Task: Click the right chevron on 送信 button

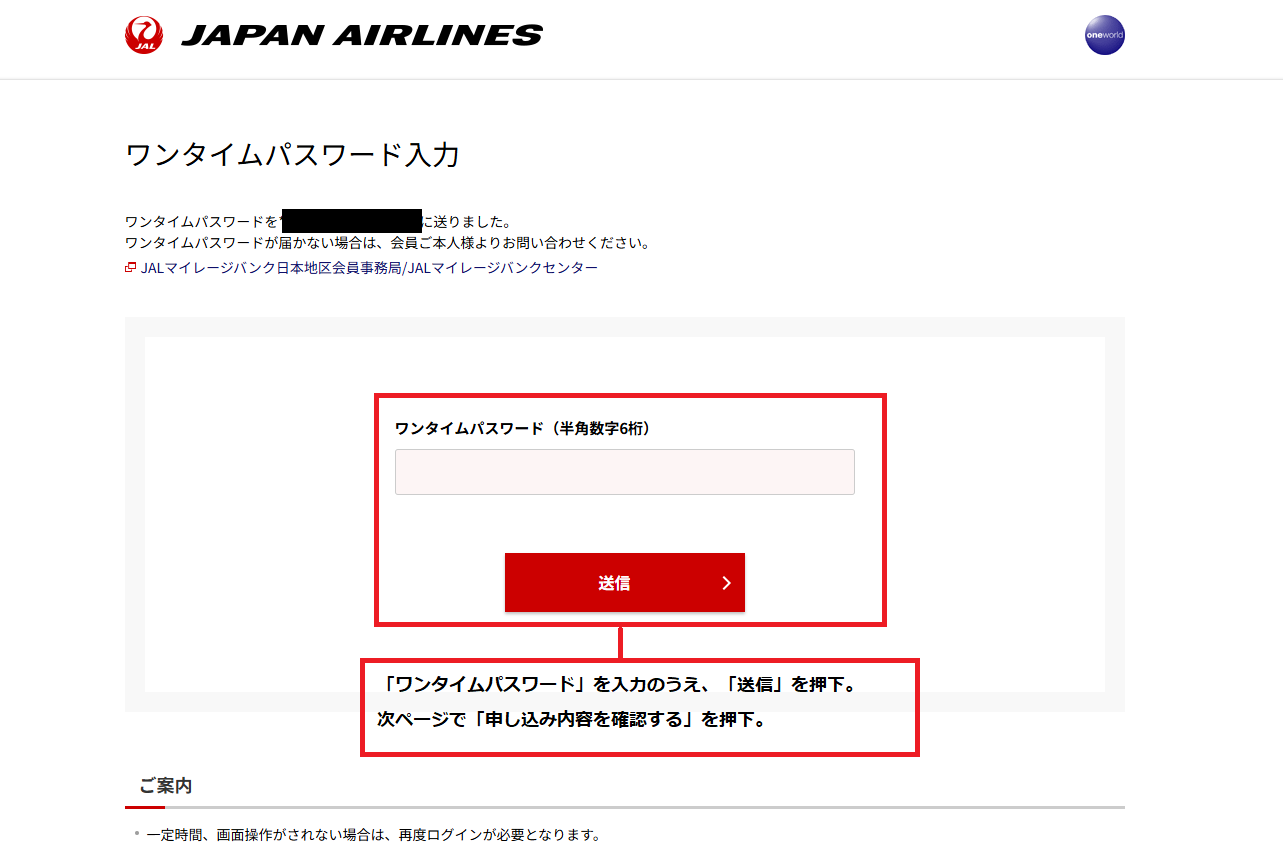Action: 726,583
